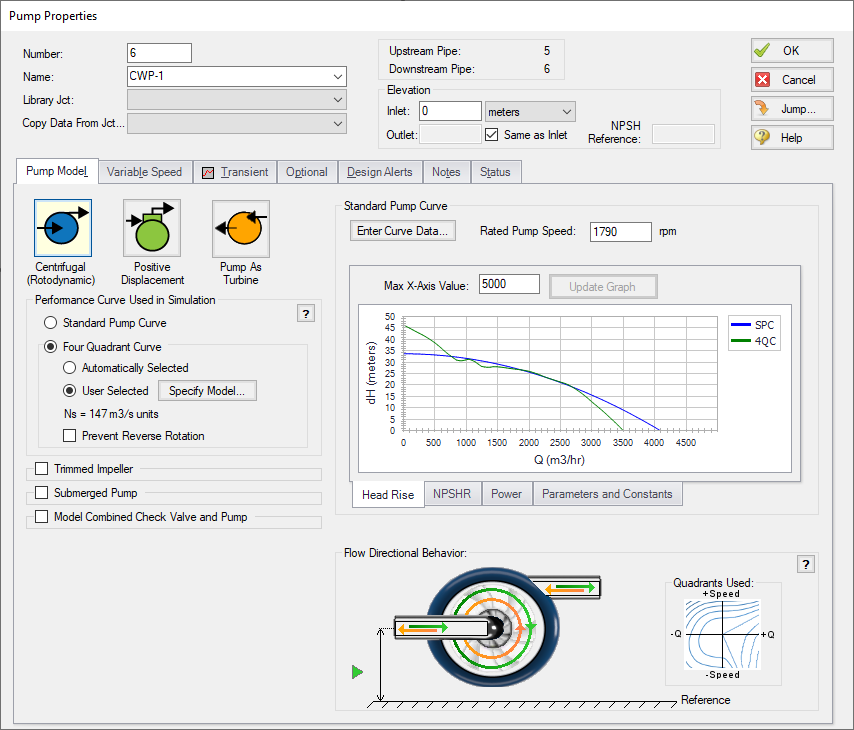854x730 pixels.
Task: Choose the Pump As Turbine icon
Action: point(240,228)
